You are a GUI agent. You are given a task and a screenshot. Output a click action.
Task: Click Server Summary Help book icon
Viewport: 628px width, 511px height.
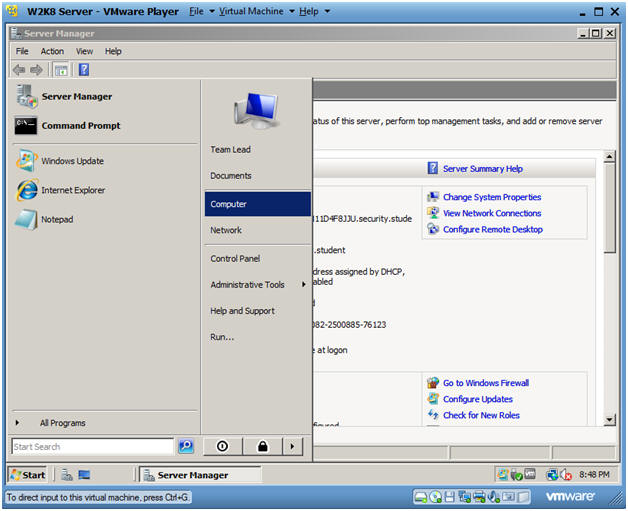[x=433, y=168]
